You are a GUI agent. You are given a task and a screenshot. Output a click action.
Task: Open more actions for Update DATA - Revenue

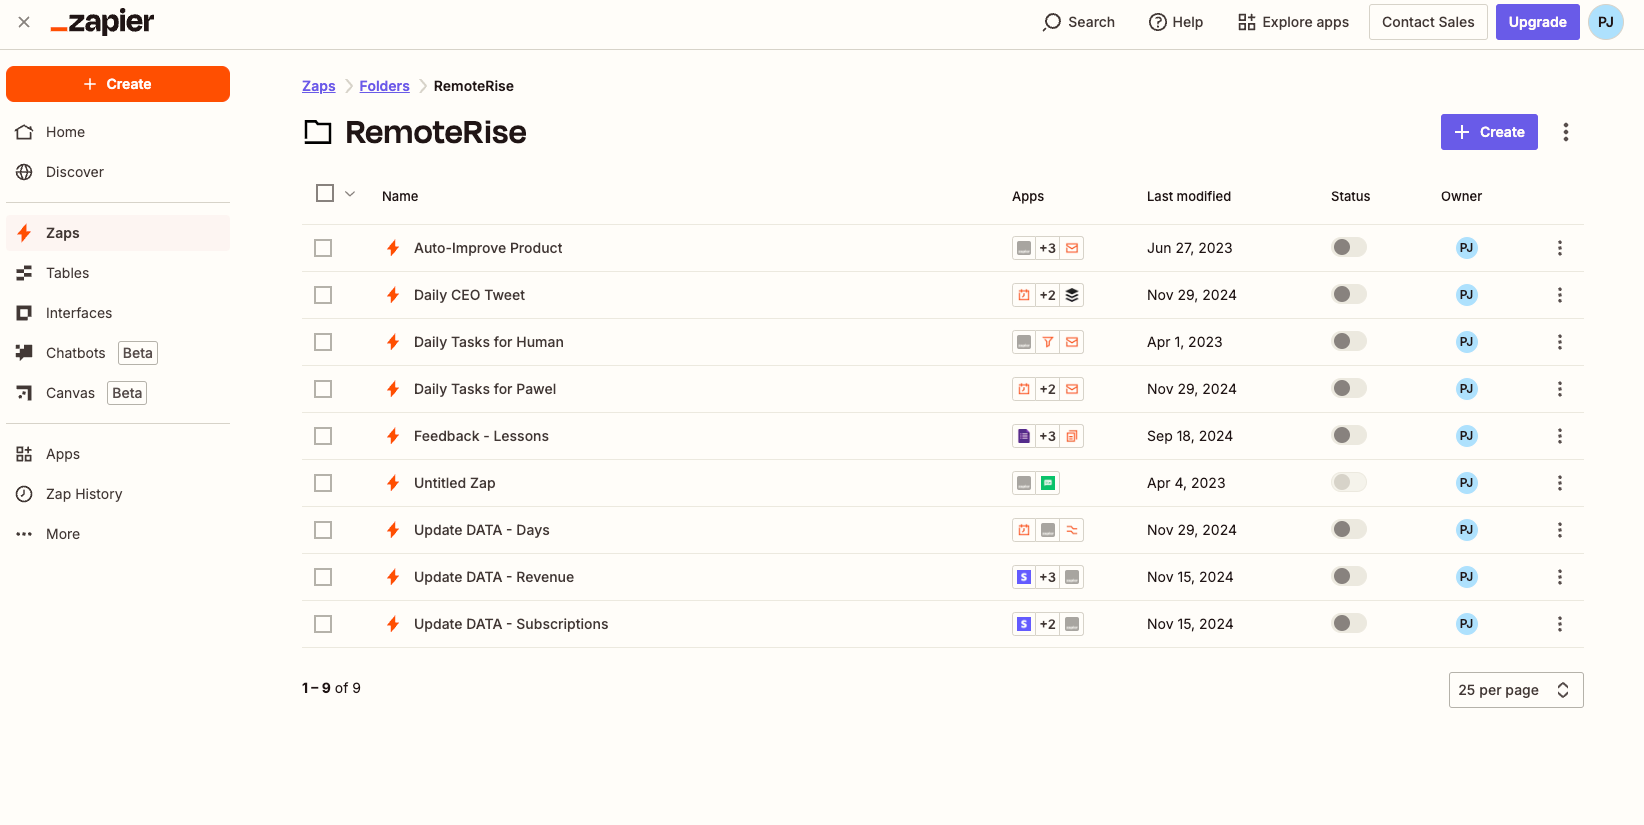point(1560,577)
